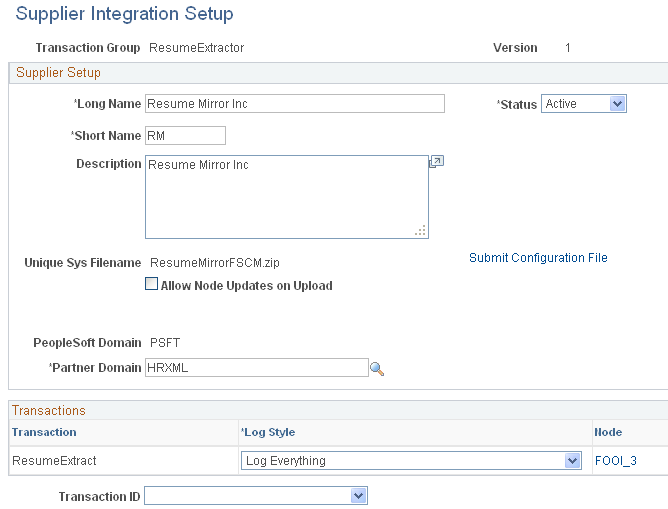Focus the Partner Domain input field
Viewport: 668px width, 509px height.
[x=257, y=368]
